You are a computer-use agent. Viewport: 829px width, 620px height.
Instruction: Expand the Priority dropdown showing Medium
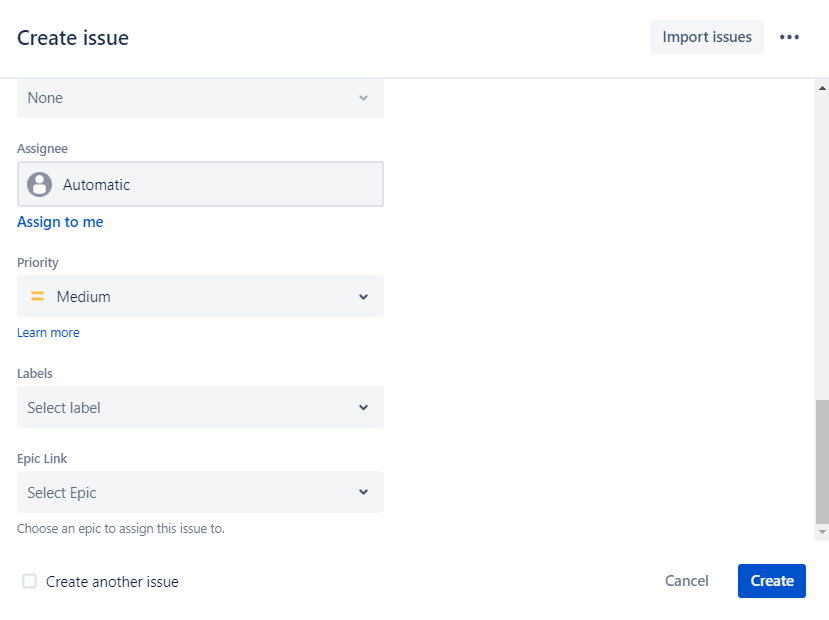(x=200, y=297)
